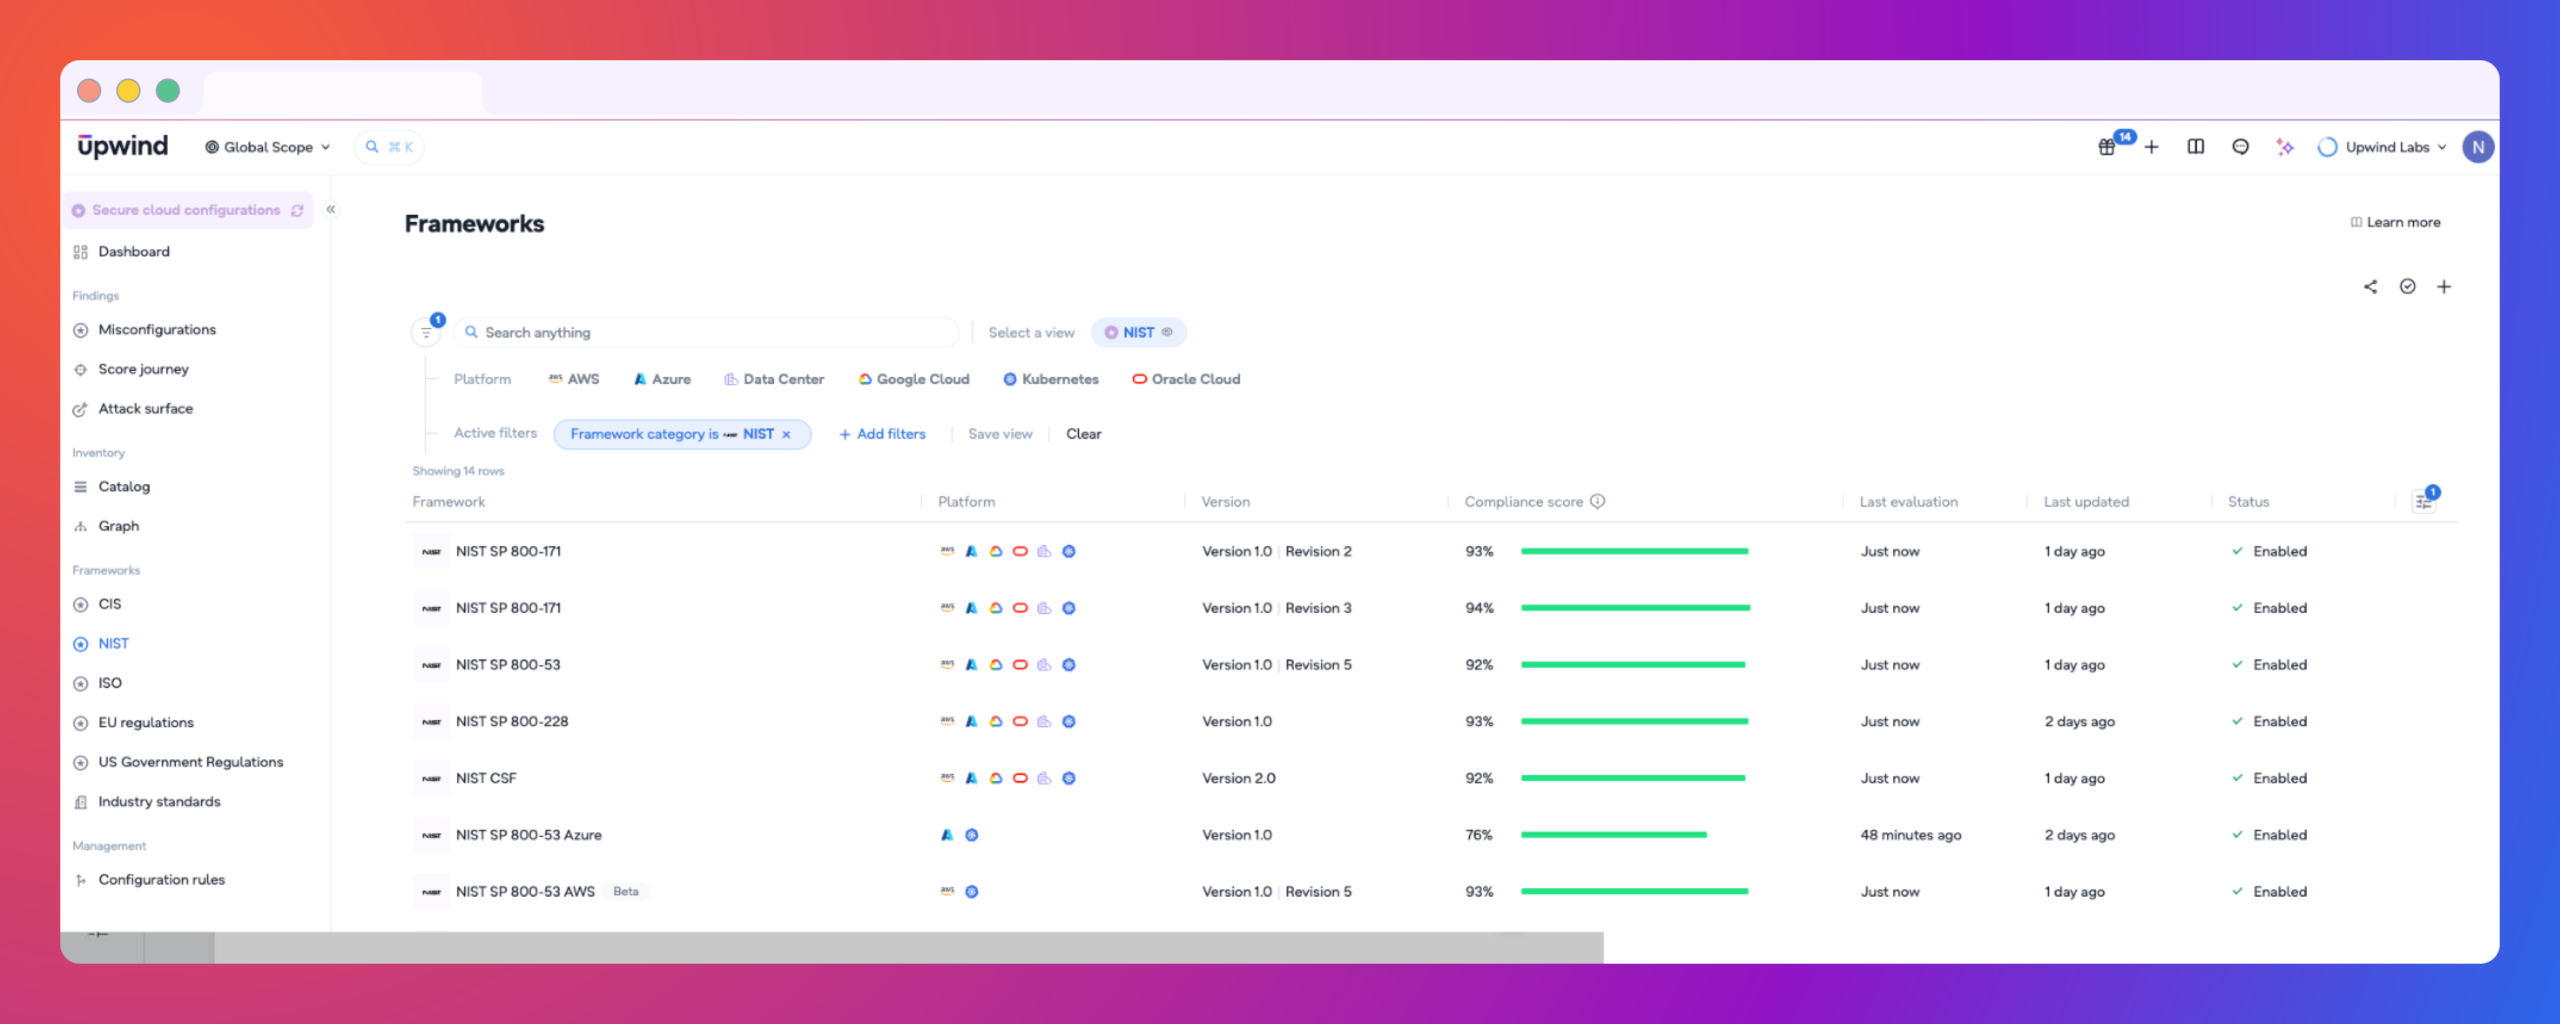Click the Upwind logo
This screenshot has width=2560, height=1024.
[x=123, y=147]
